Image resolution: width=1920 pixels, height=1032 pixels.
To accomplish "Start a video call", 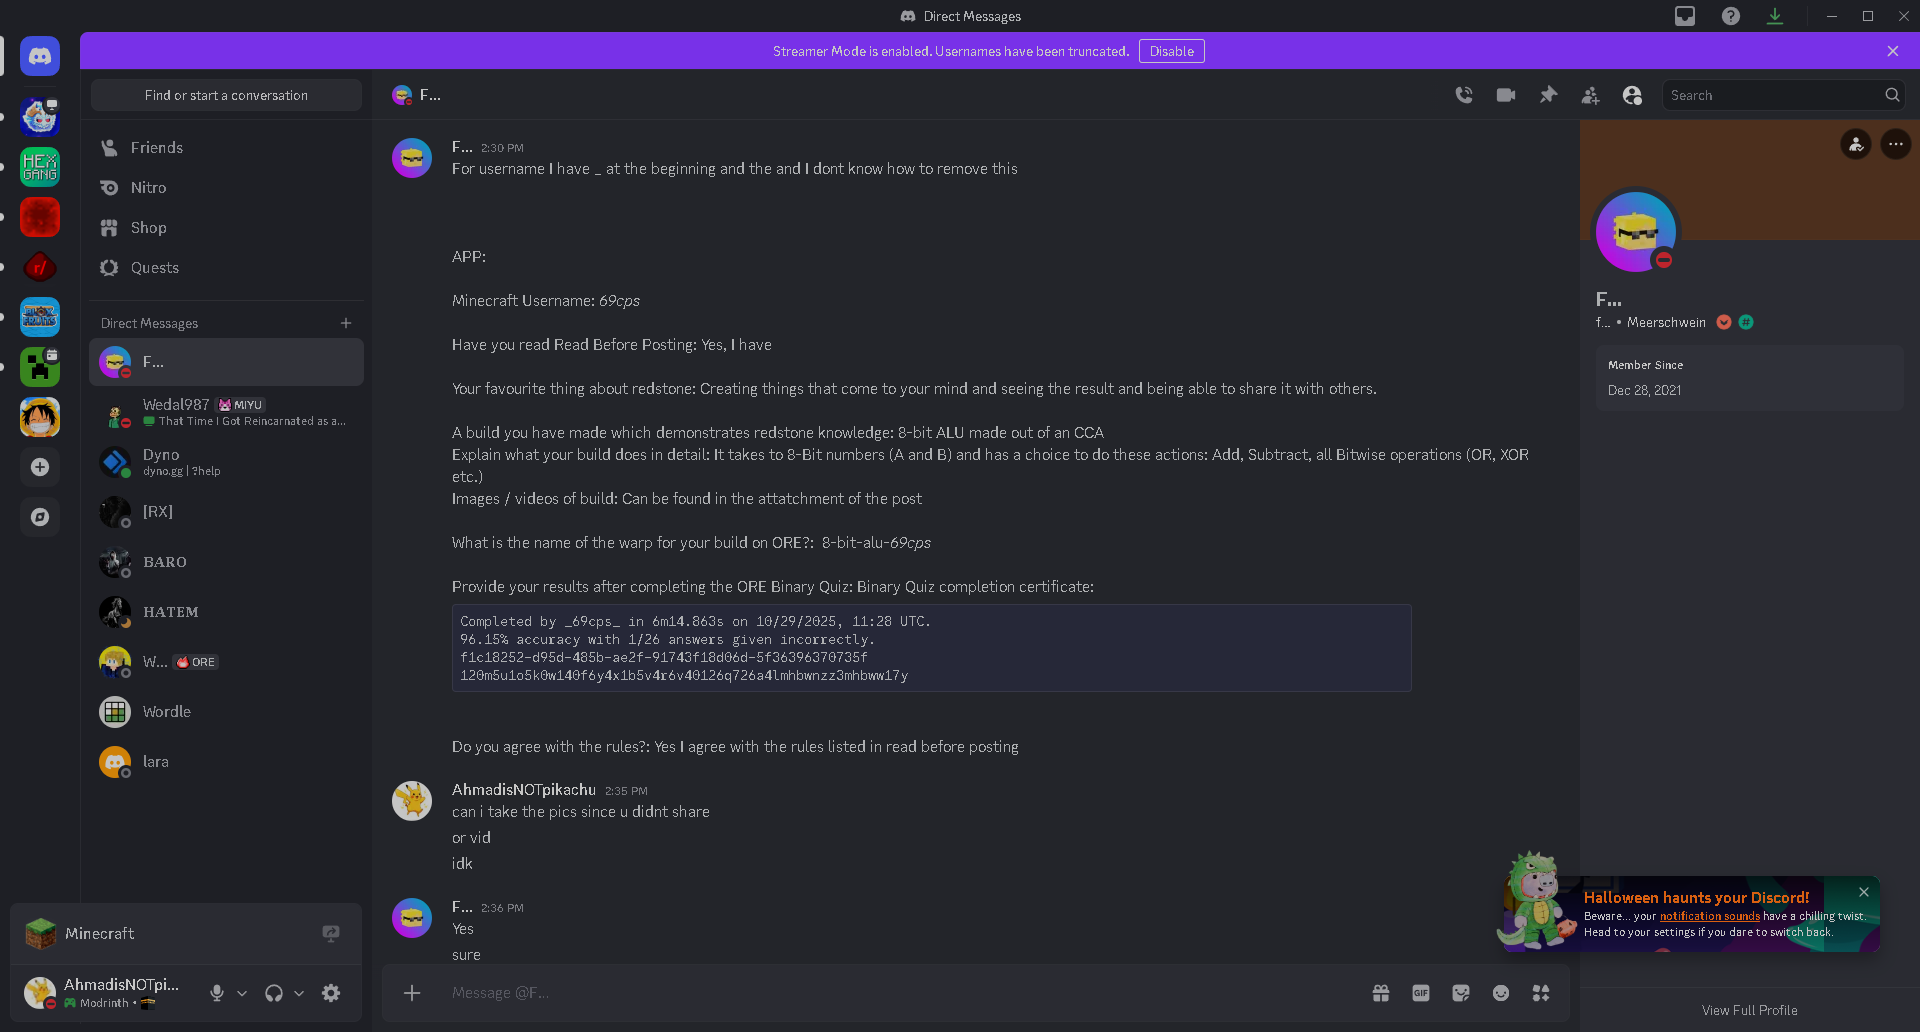I will click(x=1506, y=95).
